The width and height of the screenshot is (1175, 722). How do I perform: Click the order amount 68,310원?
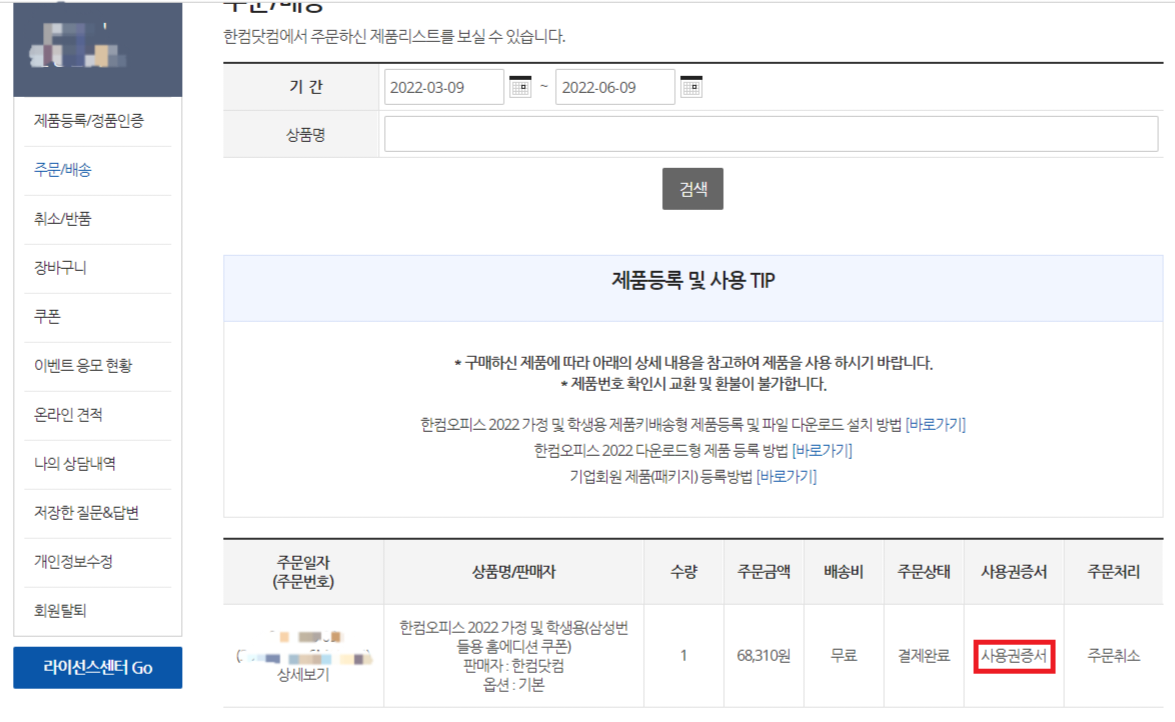764,656
